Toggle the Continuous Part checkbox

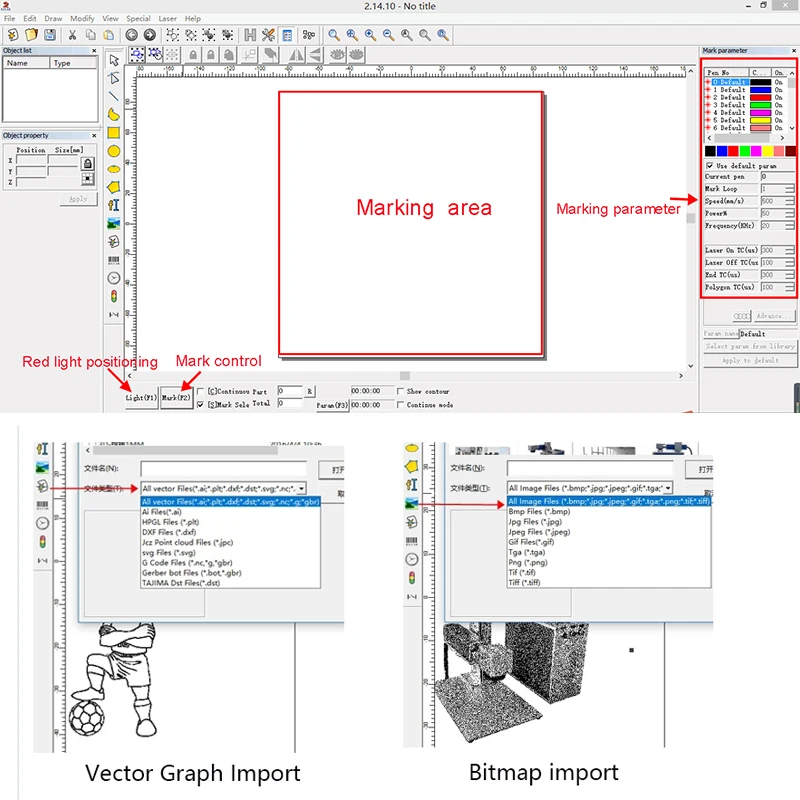click(201, 391)
